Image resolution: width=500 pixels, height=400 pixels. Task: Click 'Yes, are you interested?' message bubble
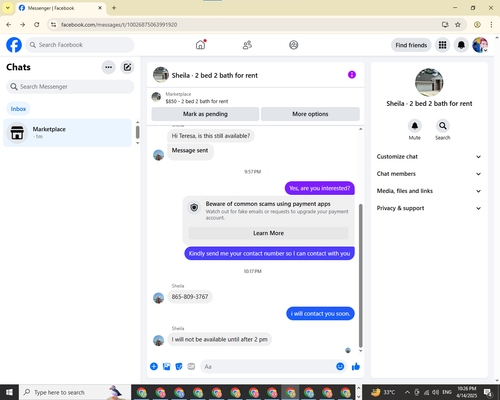tap(320, 188)
